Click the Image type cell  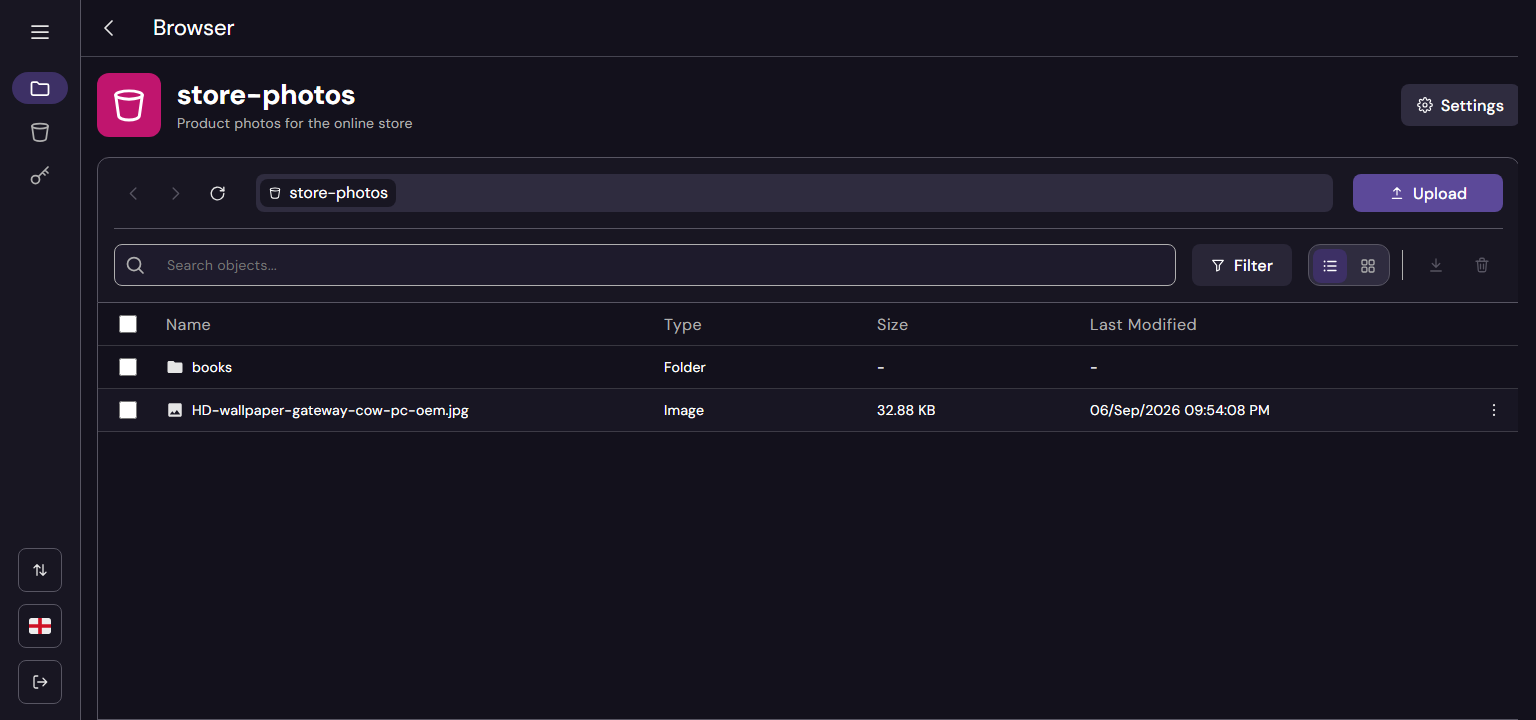pos(684,410)
